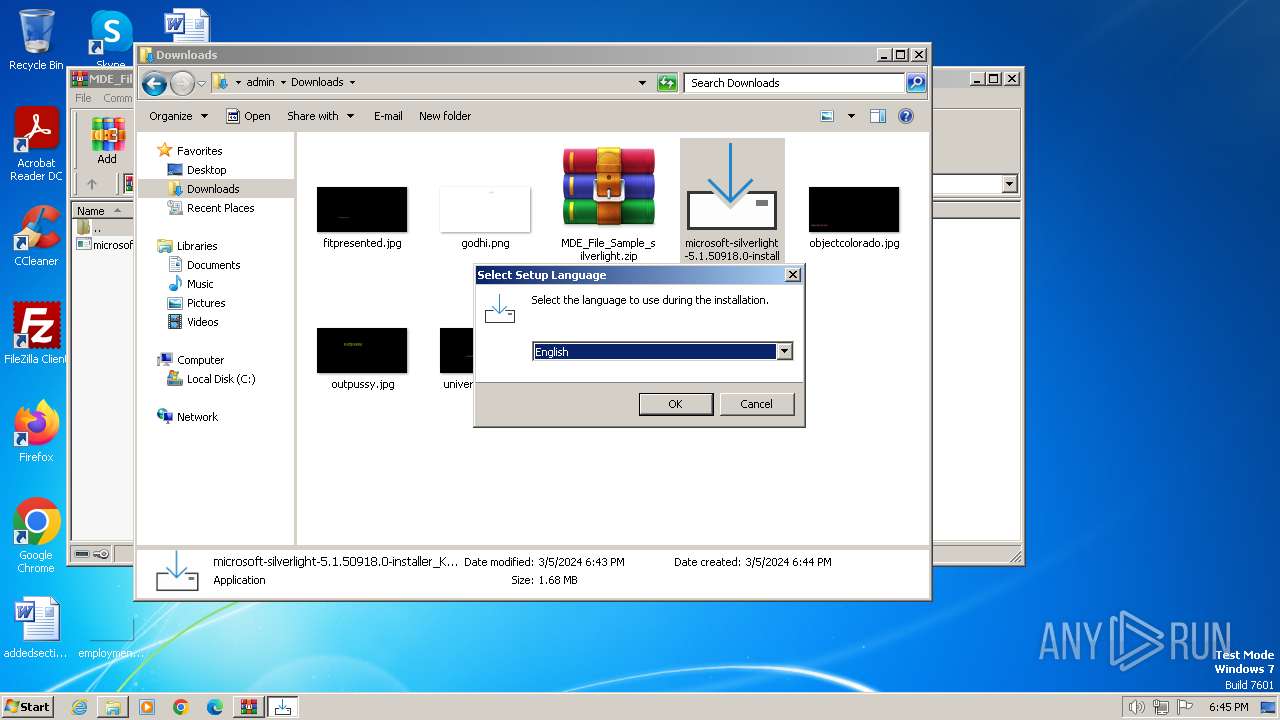Select Downloads in navigation pane

click(x=213, y=189)
